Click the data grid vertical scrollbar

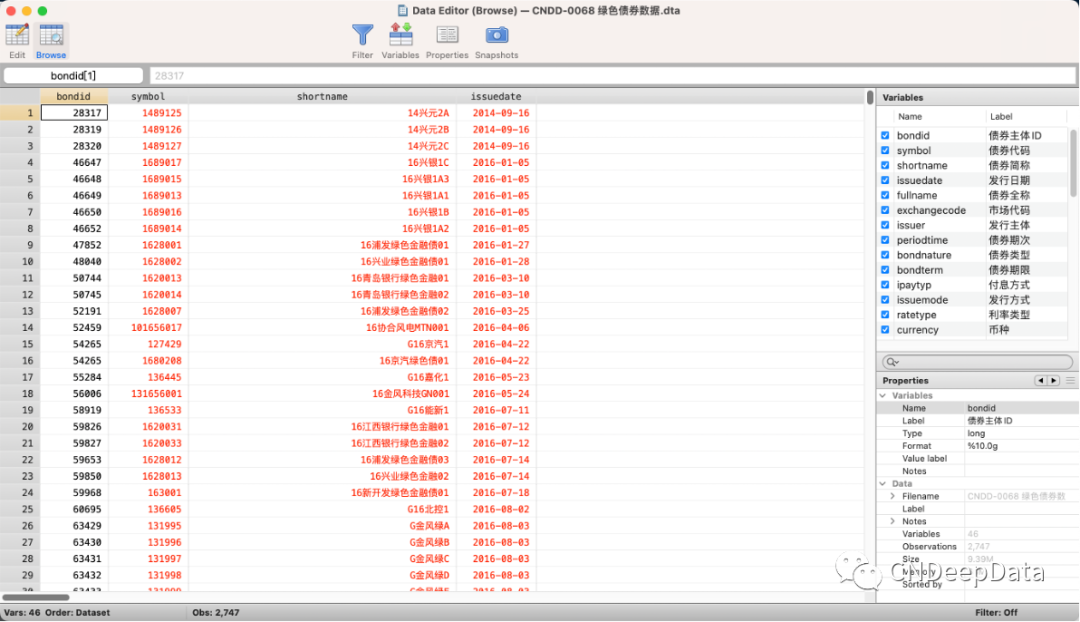tap(870, 97)
